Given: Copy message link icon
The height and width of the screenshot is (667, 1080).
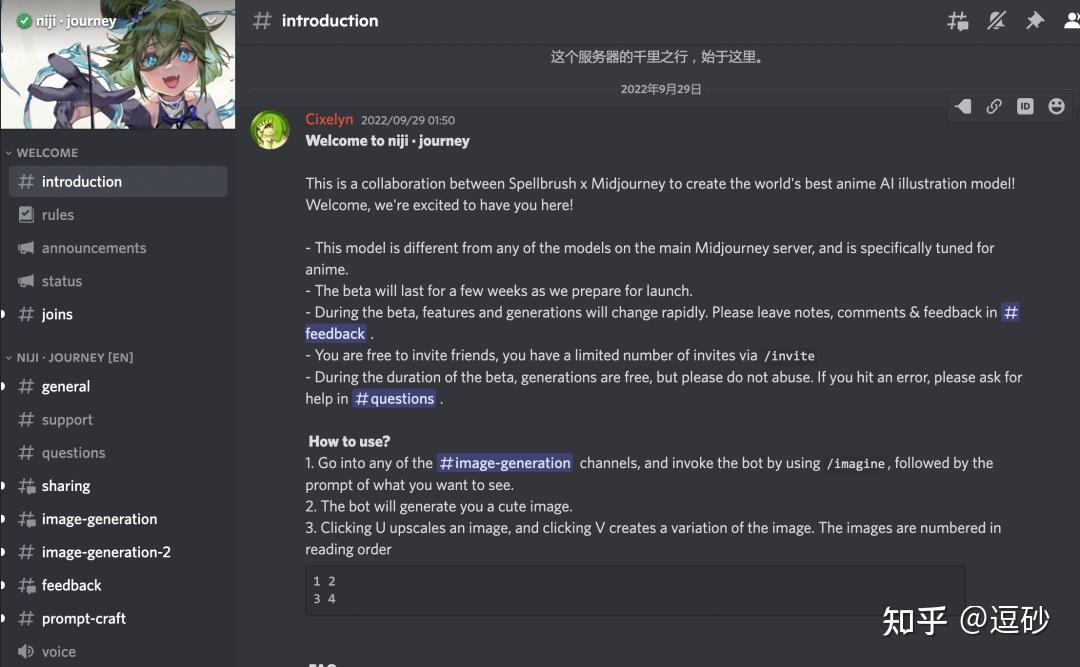Looking at the screenshot, I should click(994, 106).
